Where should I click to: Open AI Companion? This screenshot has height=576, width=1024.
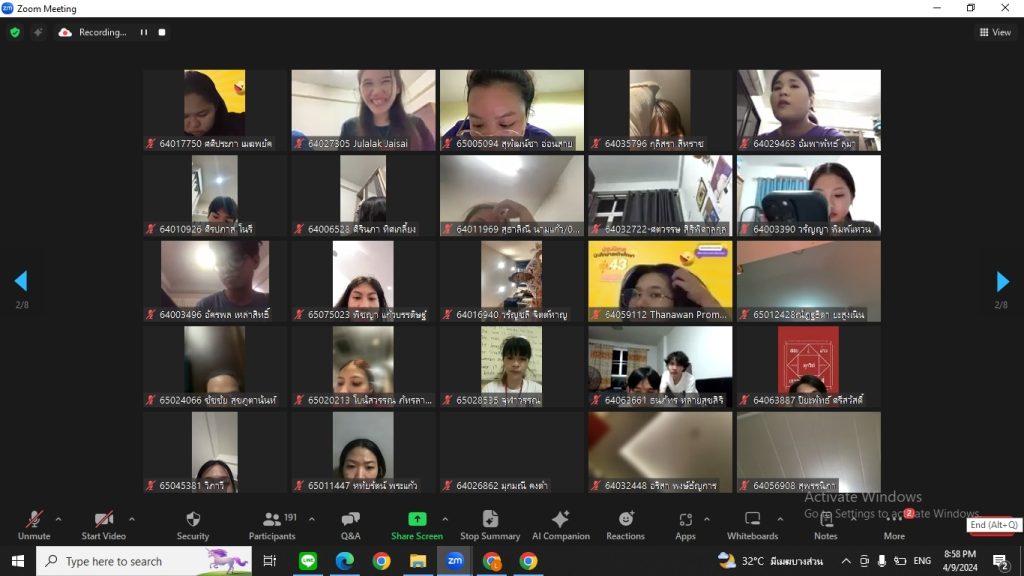coord(560,526)
